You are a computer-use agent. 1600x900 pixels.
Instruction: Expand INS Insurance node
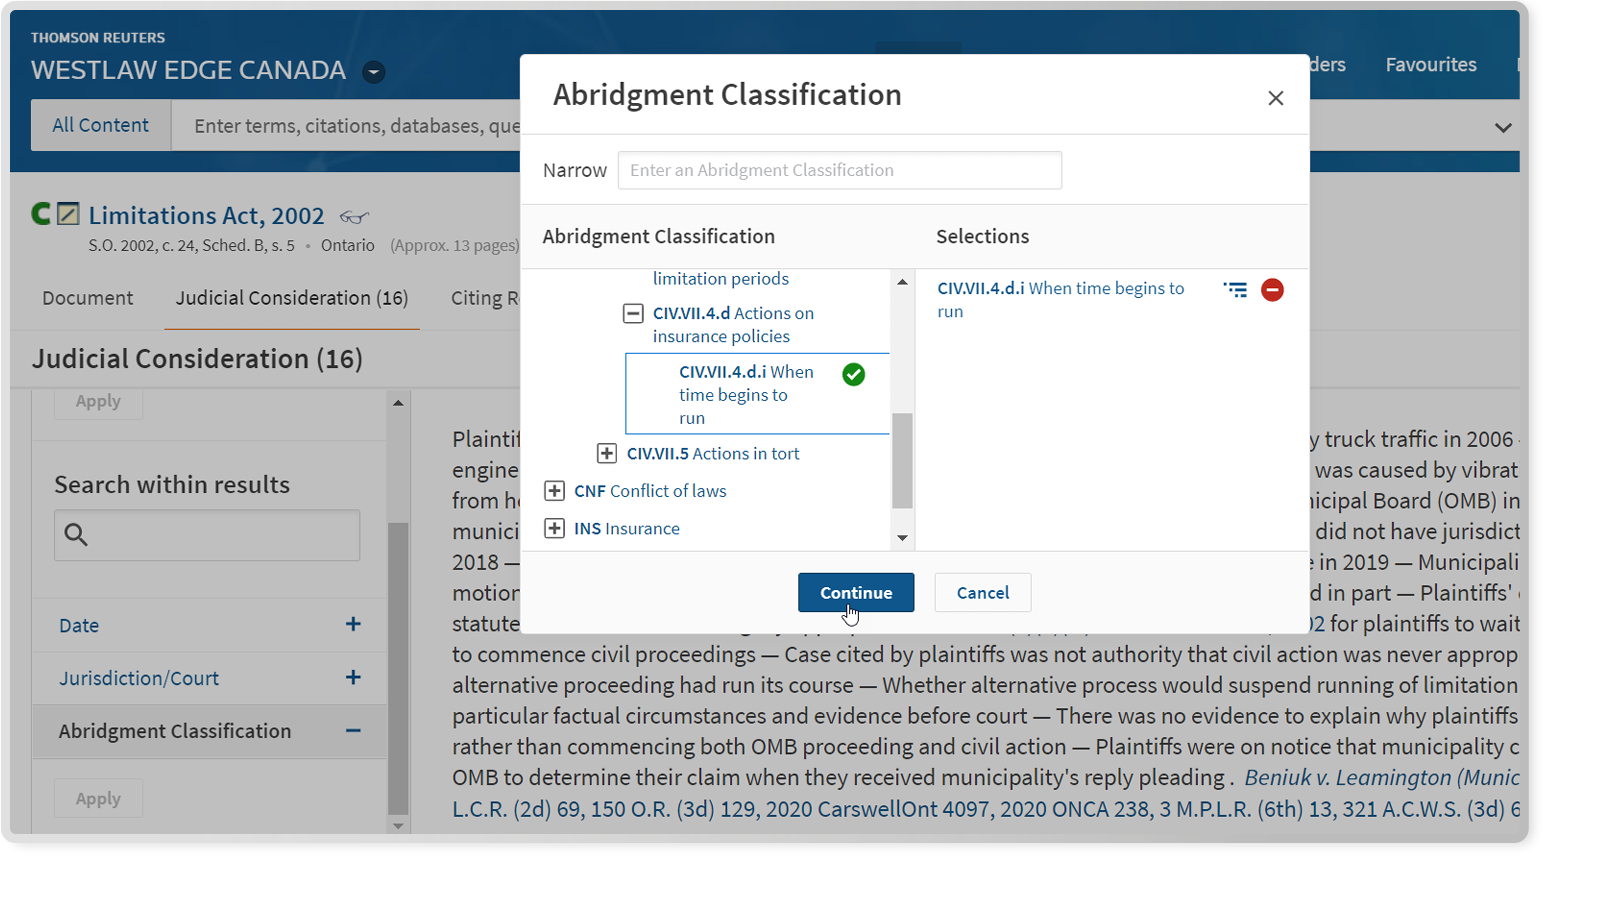coord(554,528)
